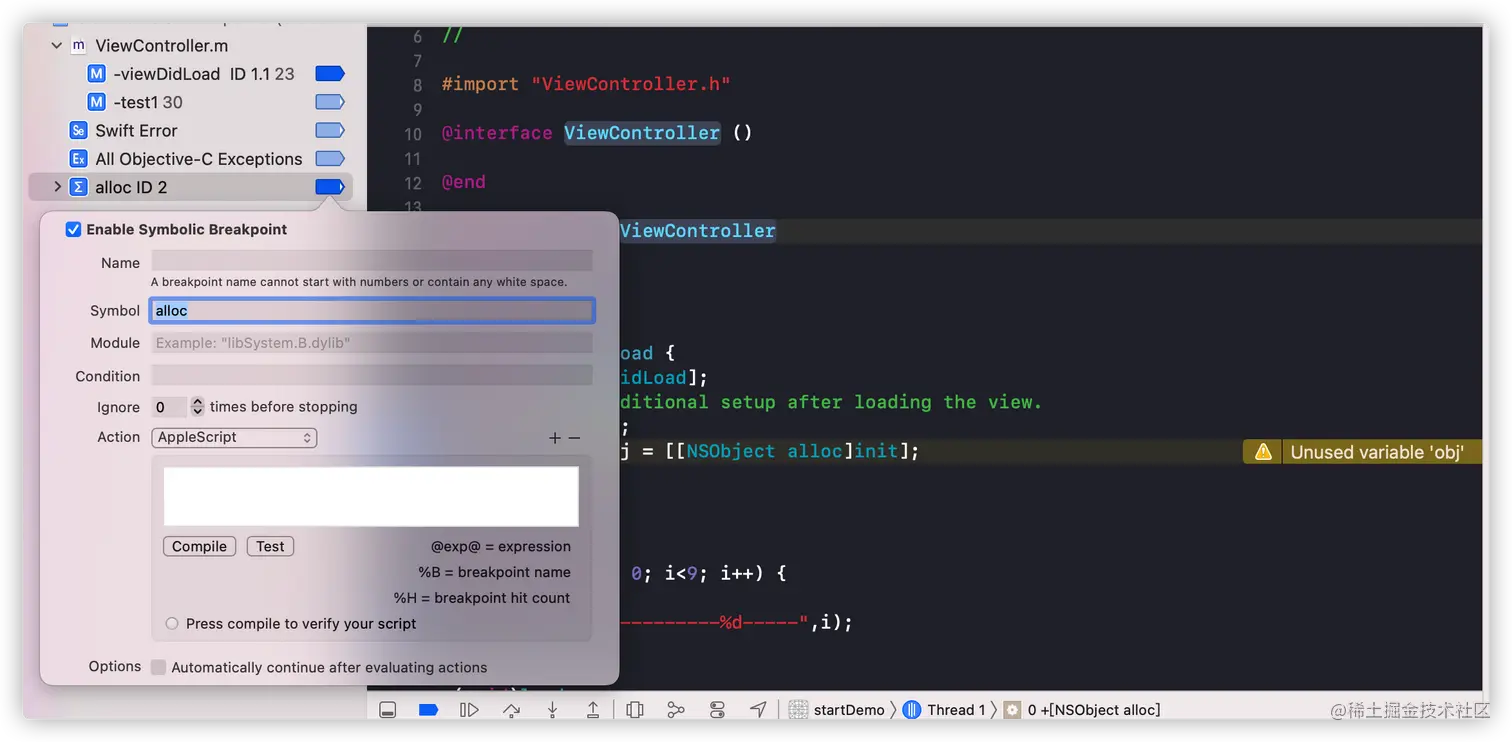Click the -viewDidLoad method icon

click(x=96, y=74)
